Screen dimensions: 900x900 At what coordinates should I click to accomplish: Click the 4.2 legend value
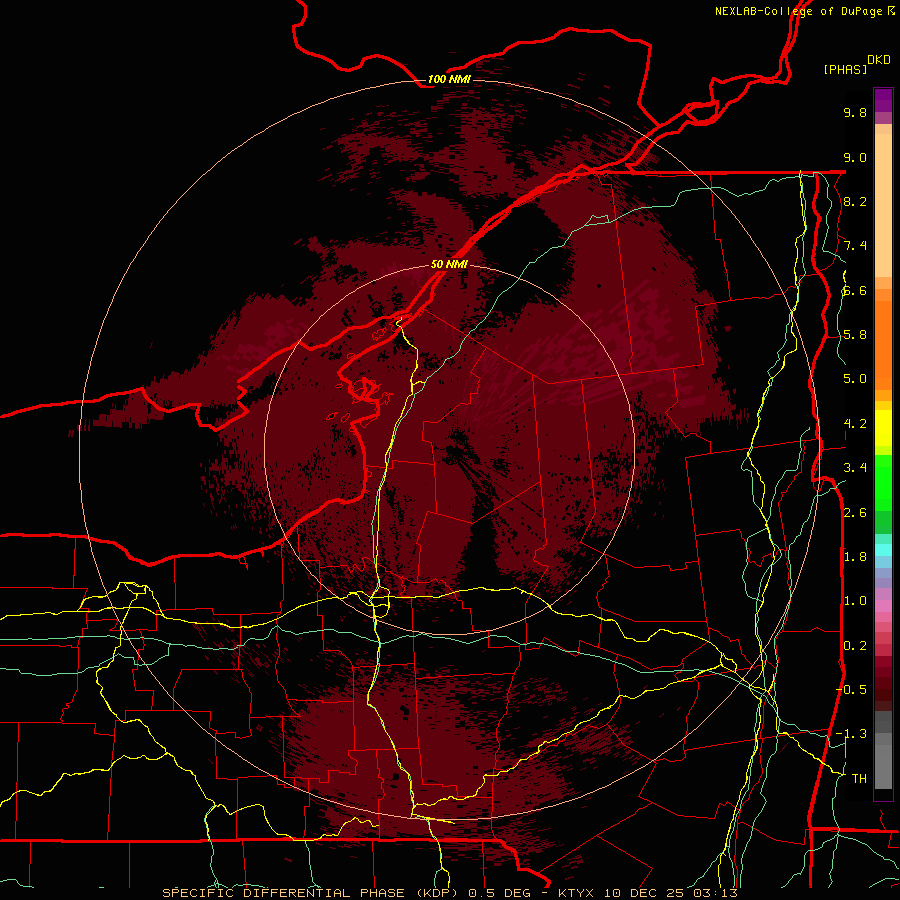pyautogui.click(x=855, y=423)
